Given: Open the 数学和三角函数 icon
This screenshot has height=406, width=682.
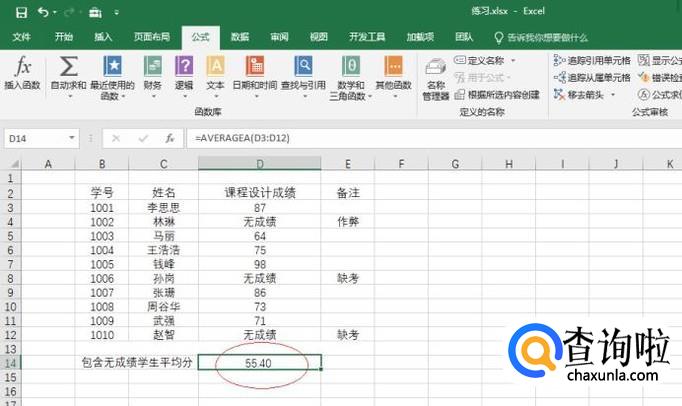Looking at the screenshot, I should (351, 67).
